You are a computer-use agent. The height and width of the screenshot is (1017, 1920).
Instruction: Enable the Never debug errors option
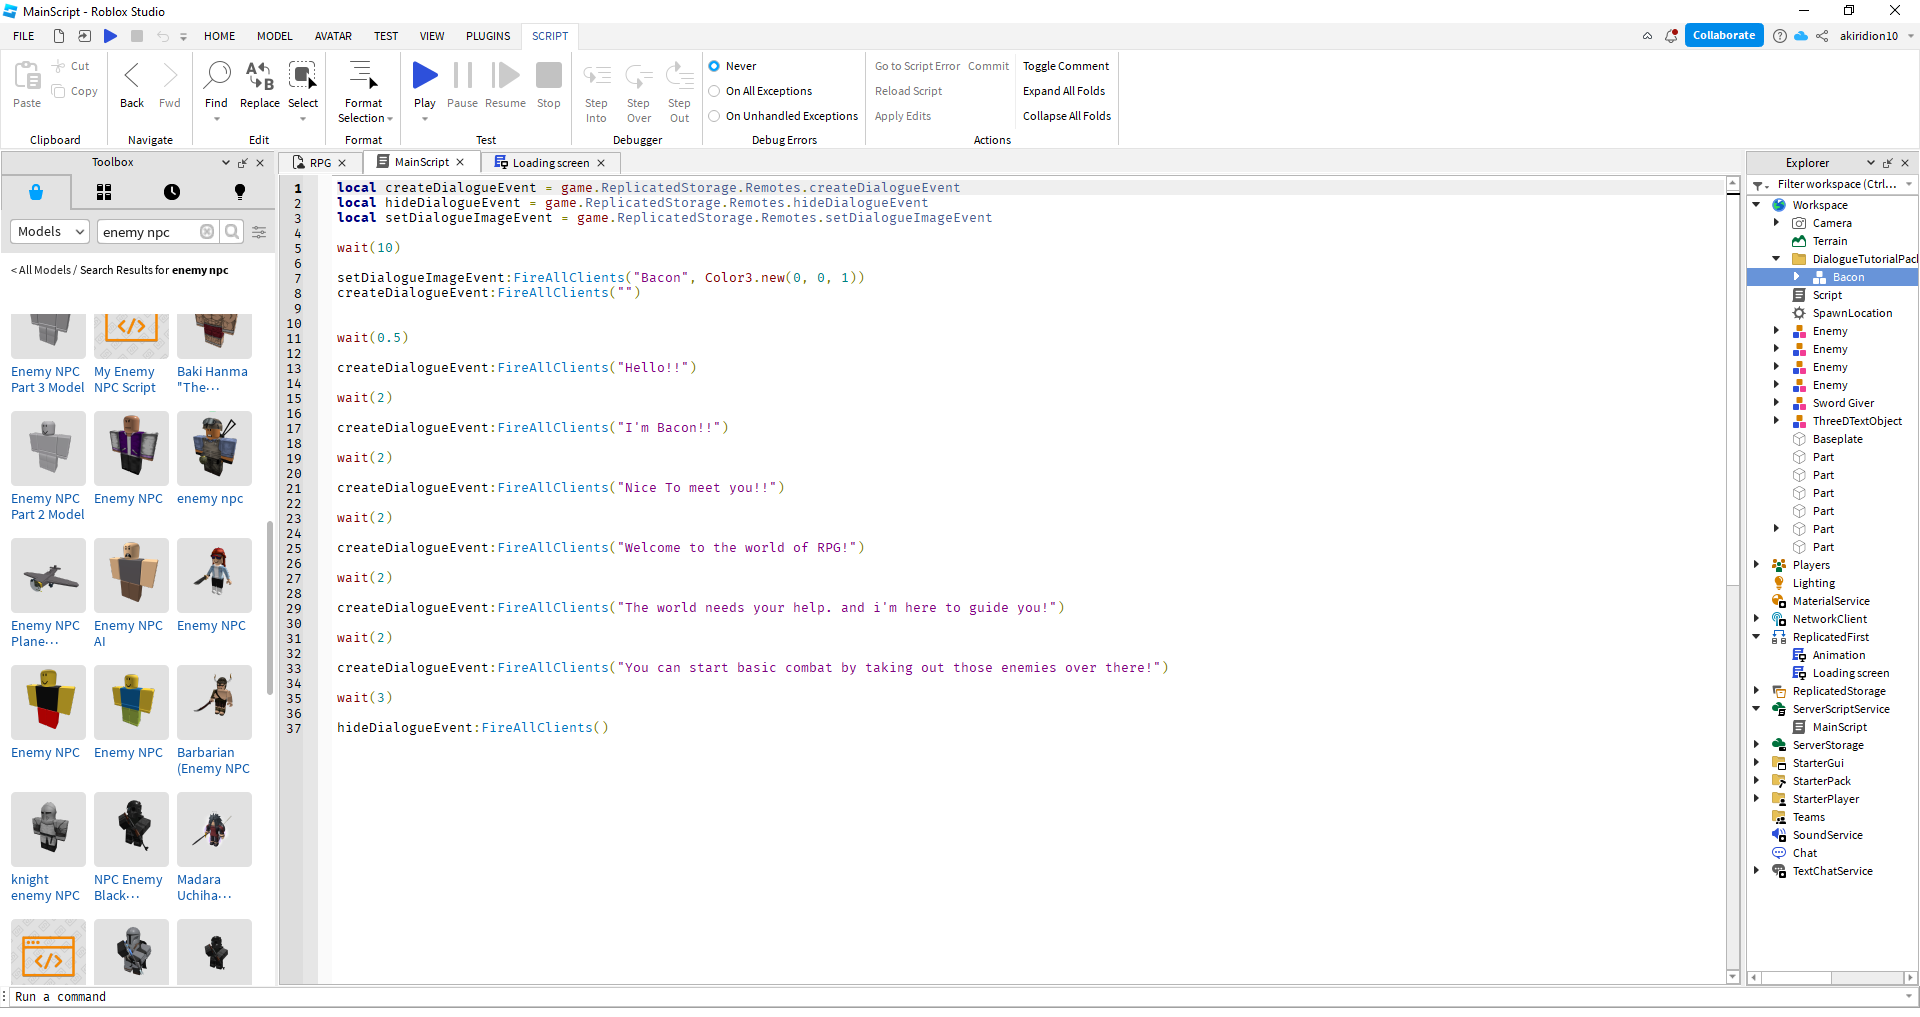pyautogui.click(x=714, y=65)
